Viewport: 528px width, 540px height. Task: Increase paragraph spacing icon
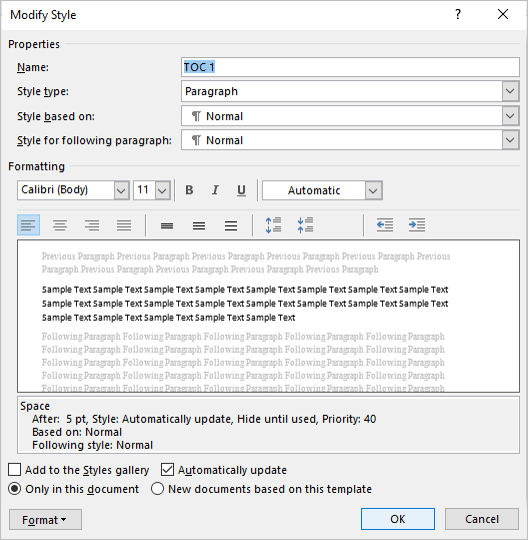273,225
